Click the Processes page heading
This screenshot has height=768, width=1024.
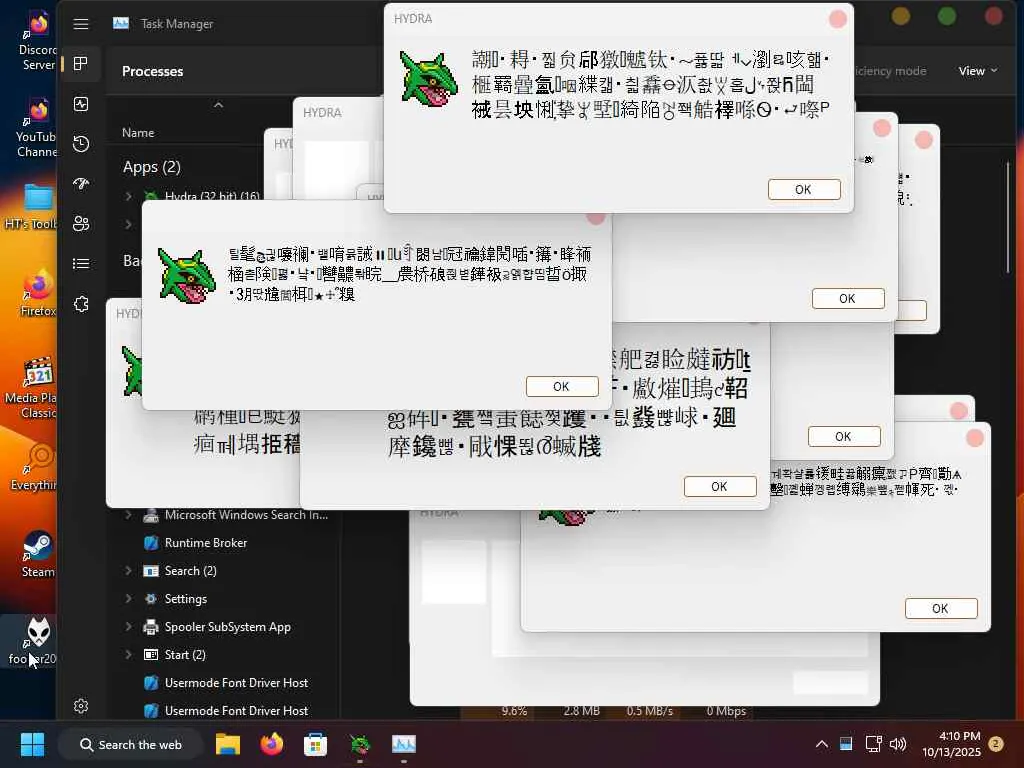[152, 71]
